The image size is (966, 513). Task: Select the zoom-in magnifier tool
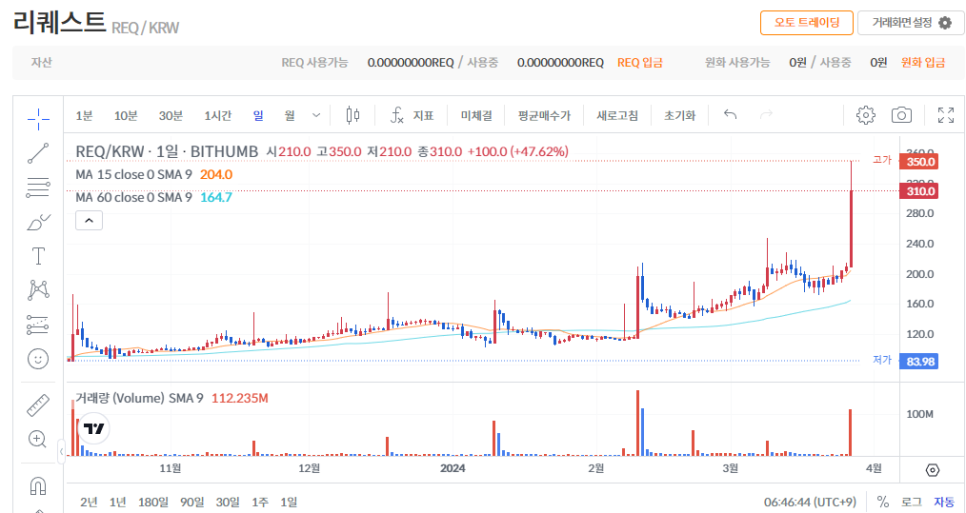point(38,439)
